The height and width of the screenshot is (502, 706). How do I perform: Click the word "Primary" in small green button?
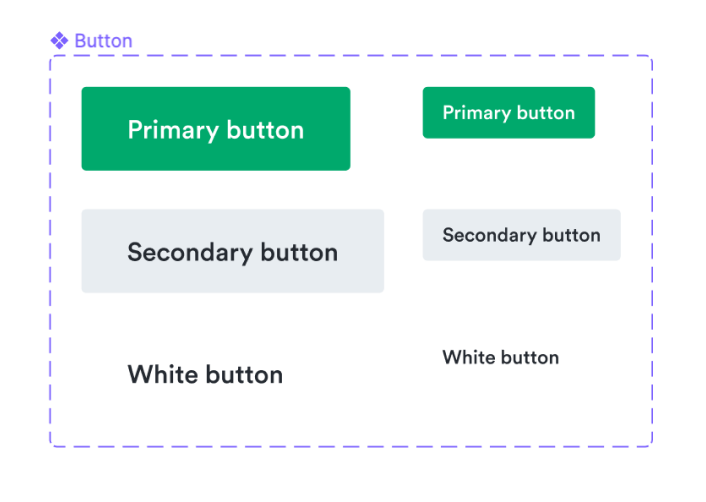pyautogui.click(x=476, y=113)
